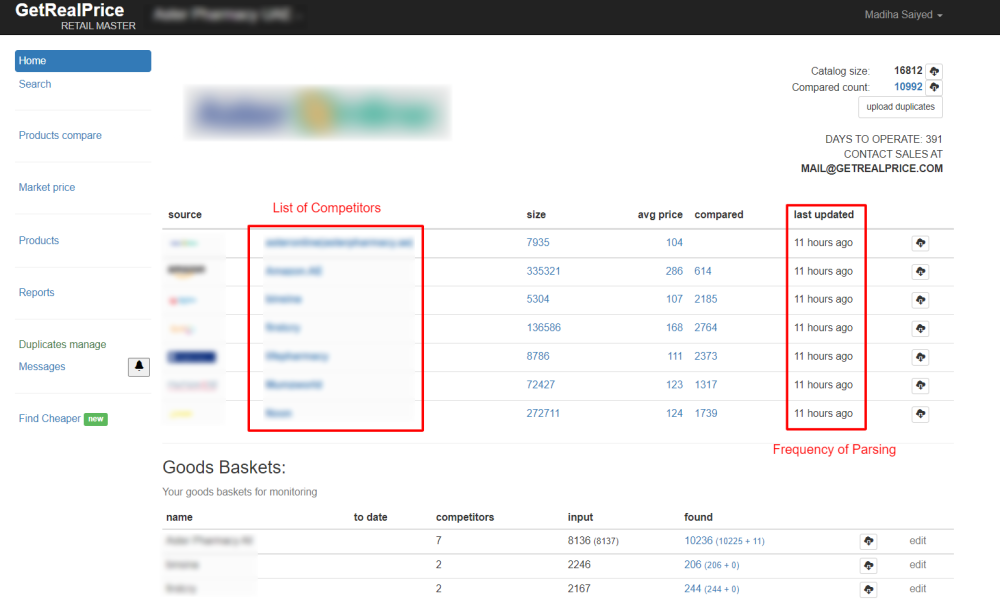Download data for the row with size 136586
The image size is (1000, 600).
920,329
